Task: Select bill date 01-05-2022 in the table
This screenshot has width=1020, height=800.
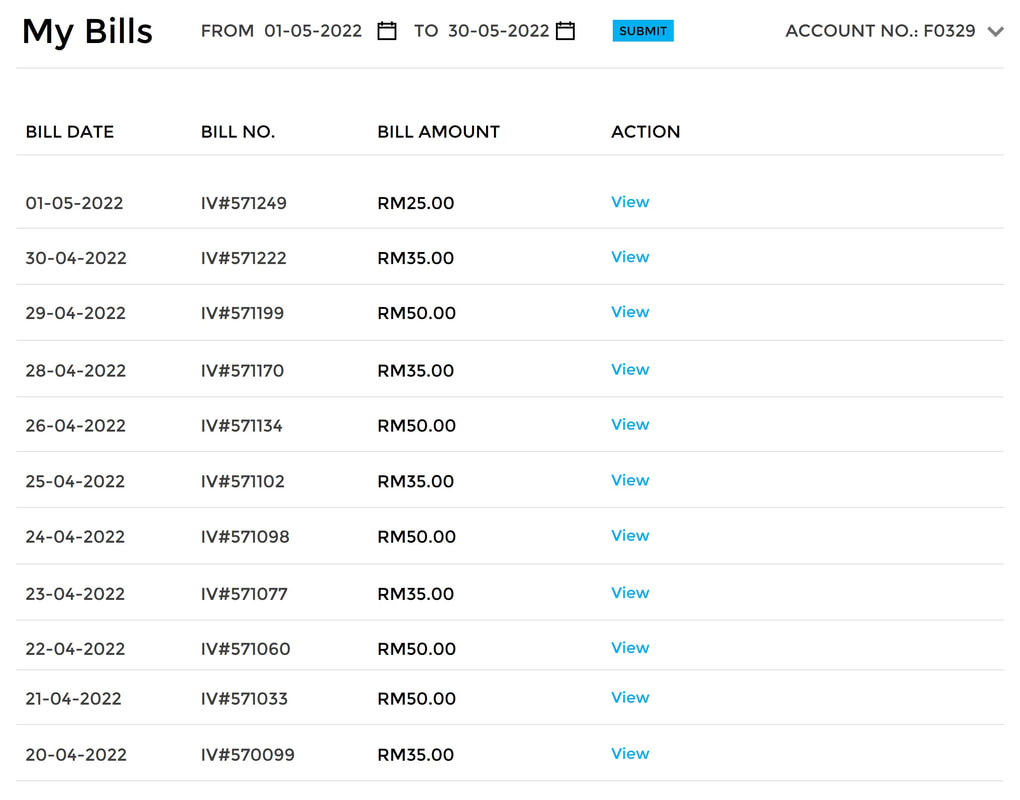Action: [74, 203]
